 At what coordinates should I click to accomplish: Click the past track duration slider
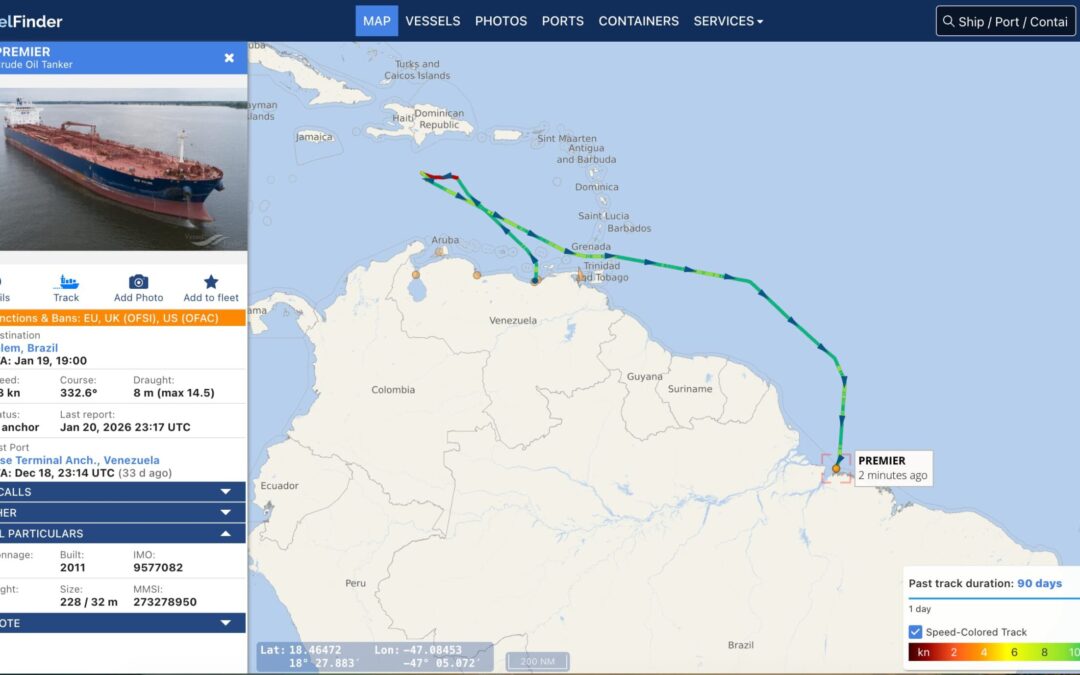tap(993, 599)
